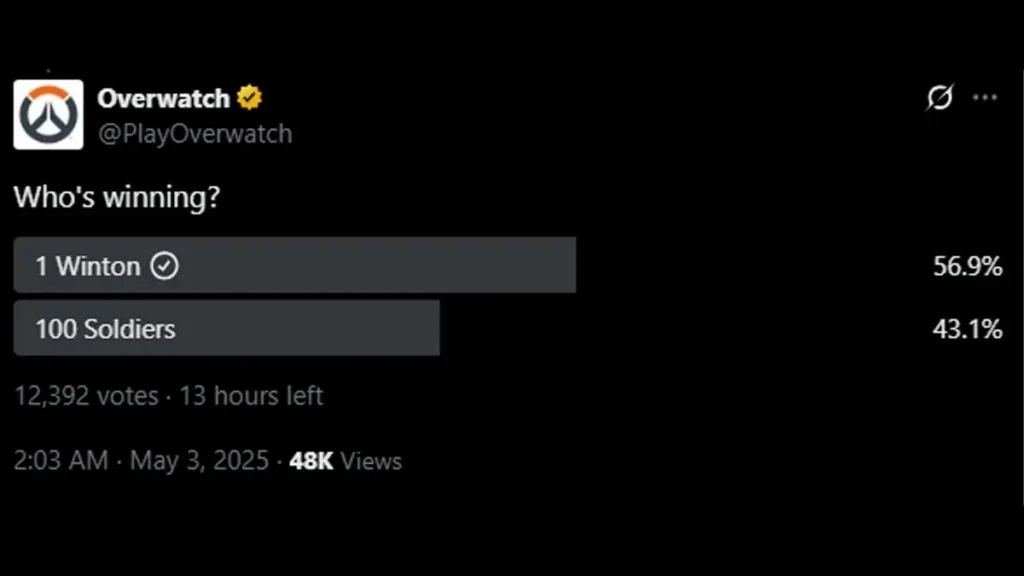Click the May 3, 2025 date

coord(199,460)
